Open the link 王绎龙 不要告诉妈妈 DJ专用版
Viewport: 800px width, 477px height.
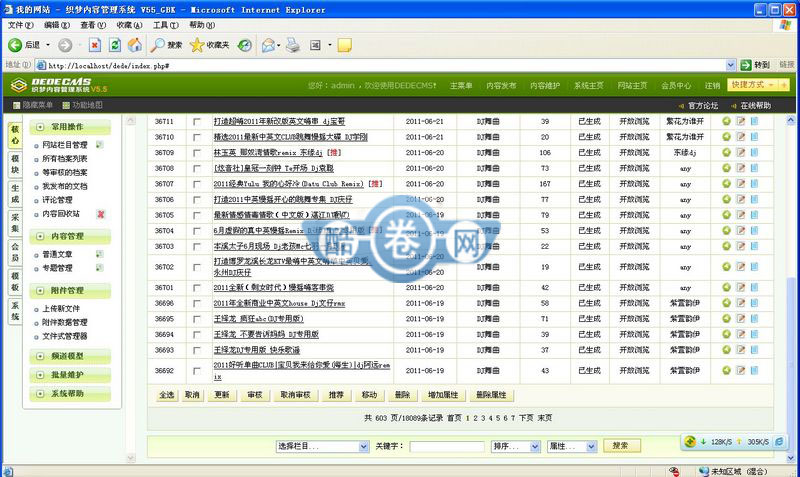click(x=266, y=335)
